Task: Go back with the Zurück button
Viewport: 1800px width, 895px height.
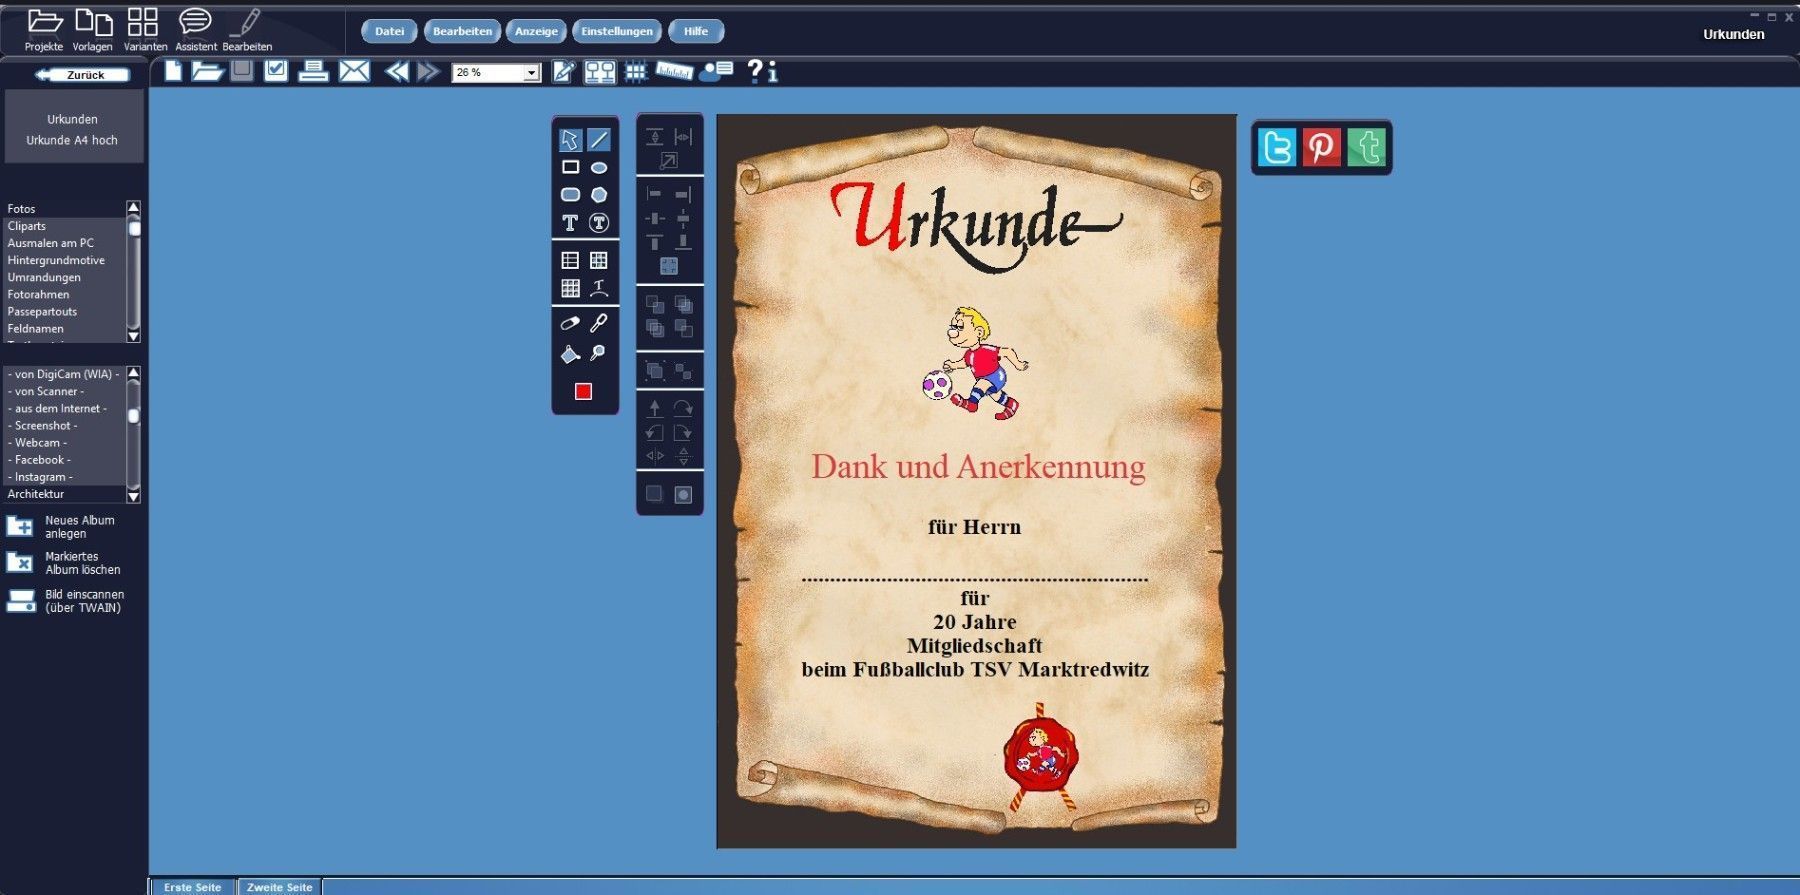Action: pos(83,75)
